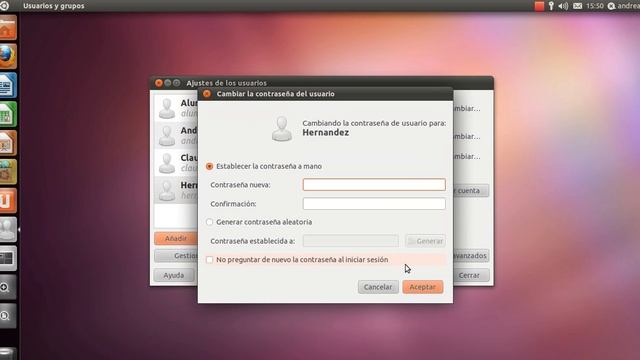Focus the "Contraseña nueva" field

[374, 184]
